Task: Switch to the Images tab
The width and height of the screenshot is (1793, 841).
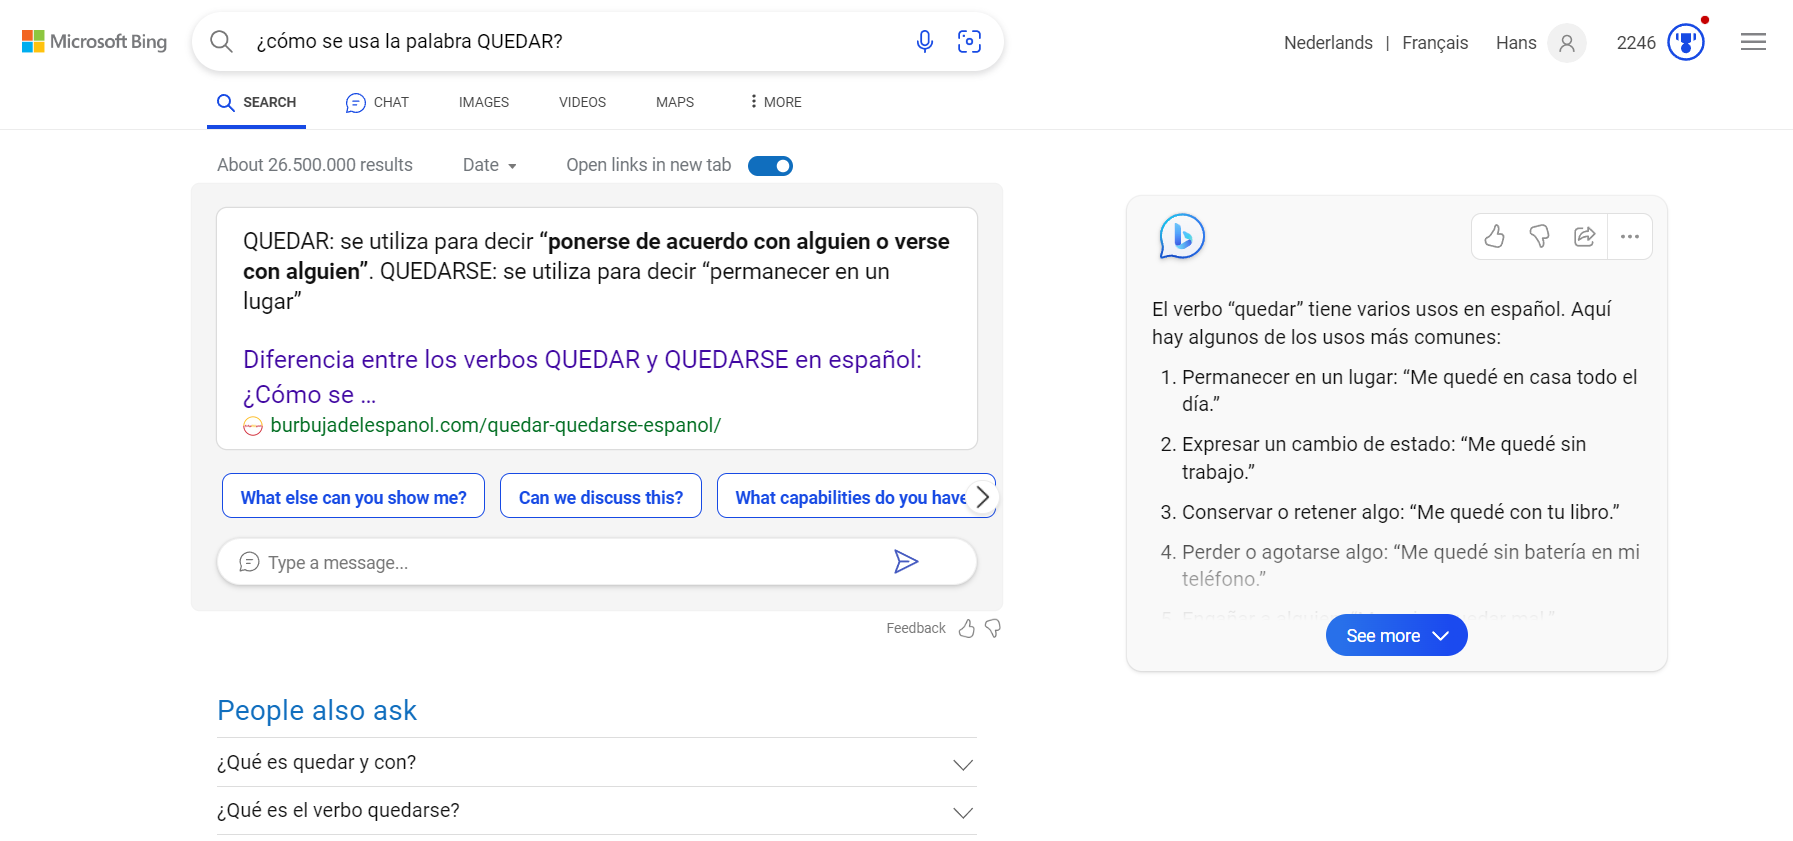Action: 483,102
